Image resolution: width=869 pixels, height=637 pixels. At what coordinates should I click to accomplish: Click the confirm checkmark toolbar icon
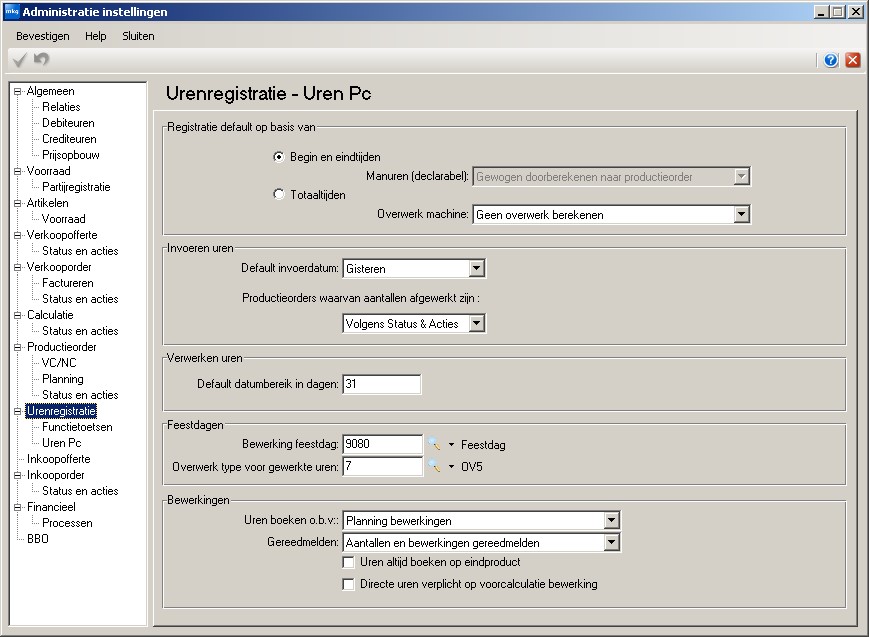pyautogui.click(x=19, y=59)
